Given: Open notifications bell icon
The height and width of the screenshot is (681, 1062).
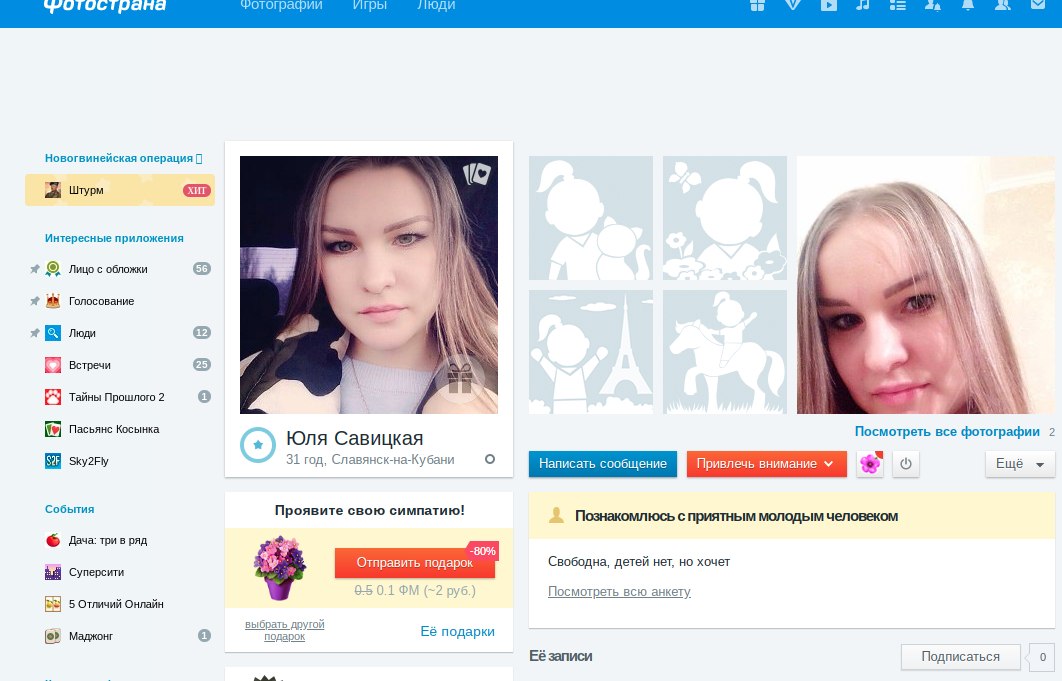Looking at the screenshot, I should tap(967, 5).
